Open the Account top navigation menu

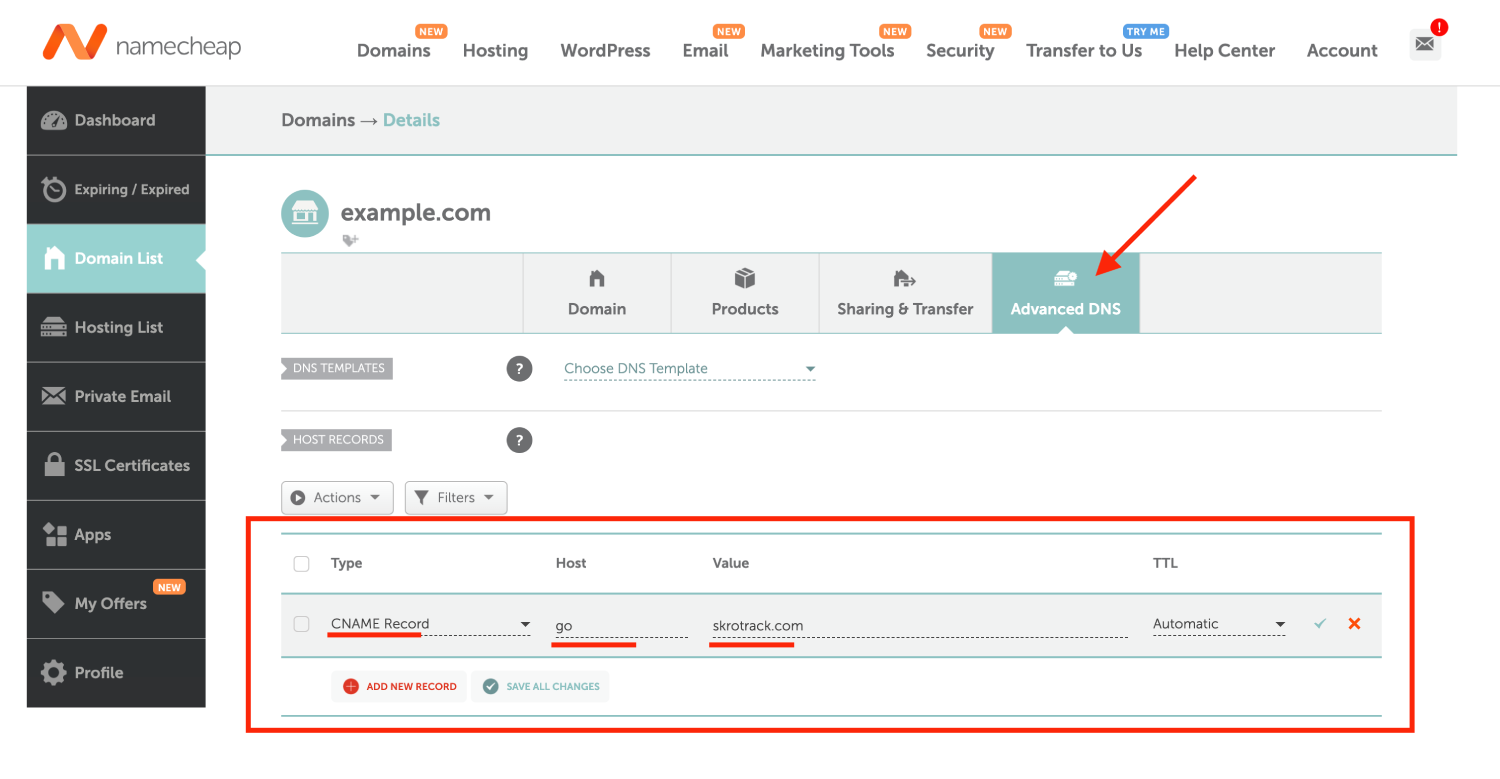click(x=1342, y=50)
